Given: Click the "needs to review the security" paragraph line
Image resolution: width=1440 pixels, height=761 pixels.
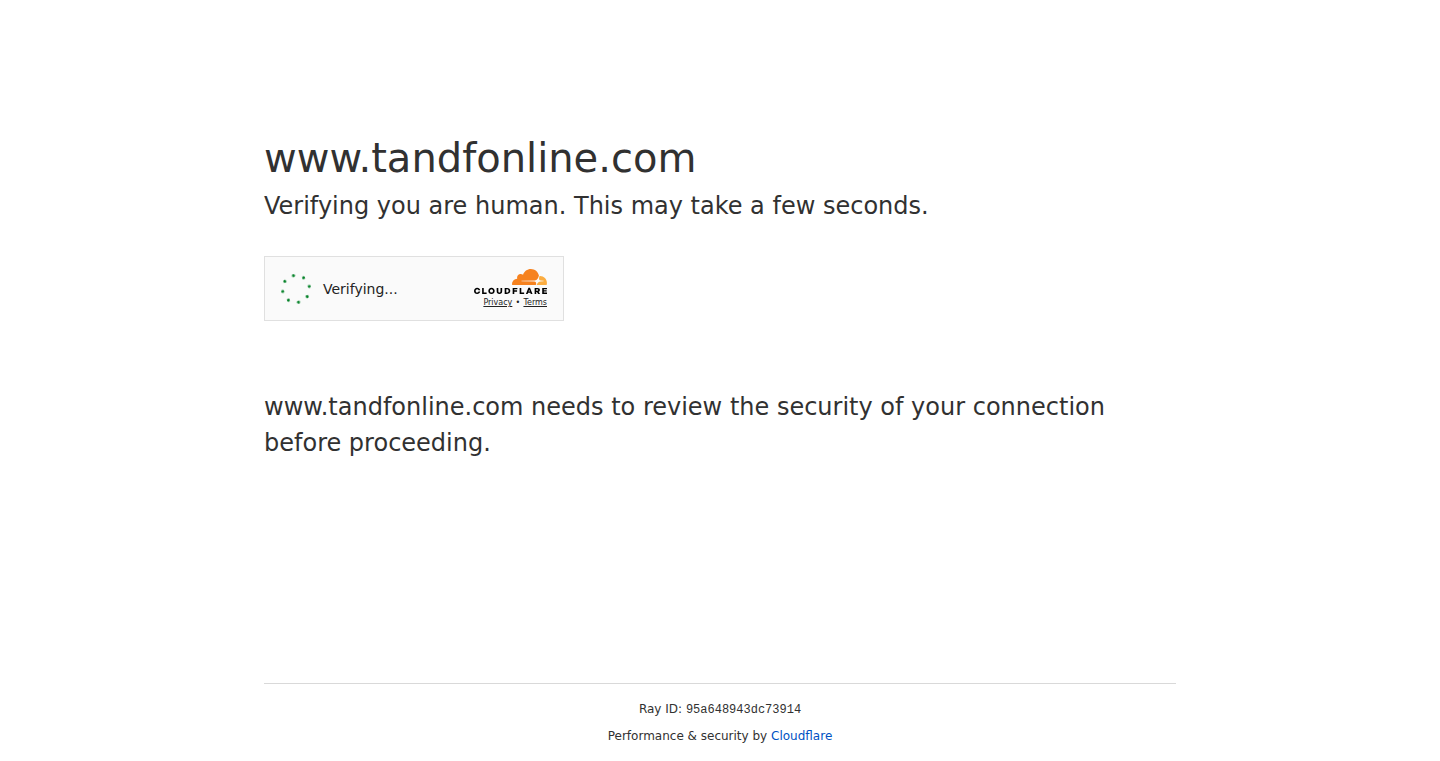Looking at the screenshot, I should click(684, 407).
